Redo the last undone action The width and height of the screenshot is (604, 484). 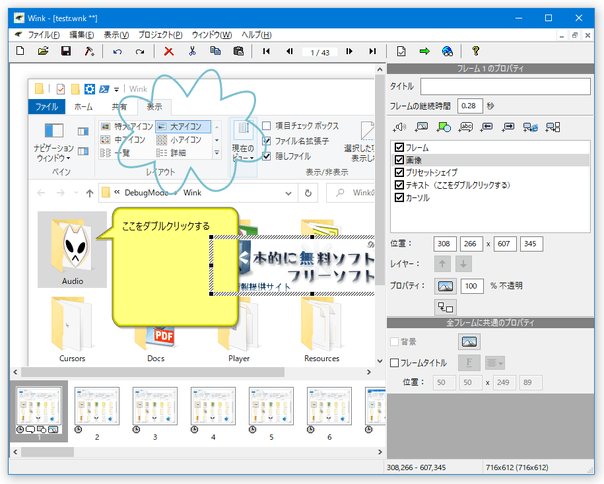[140, 51]
